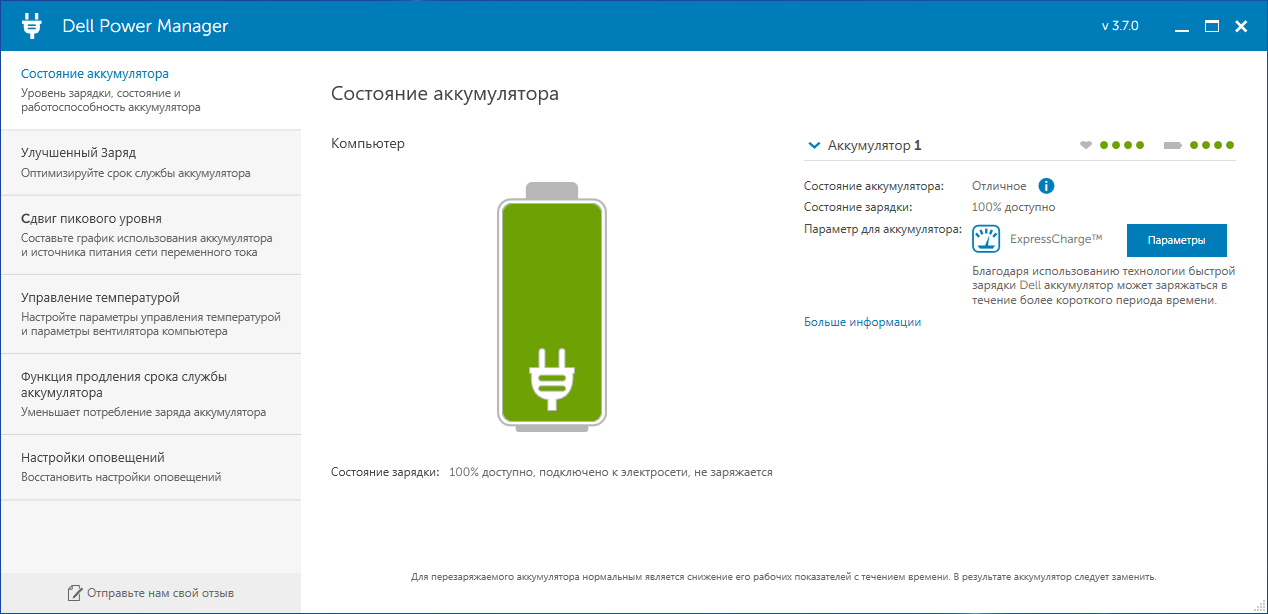Open the Больше информации link
Viewport: 1268px width, 614px height.
point(862,322)
